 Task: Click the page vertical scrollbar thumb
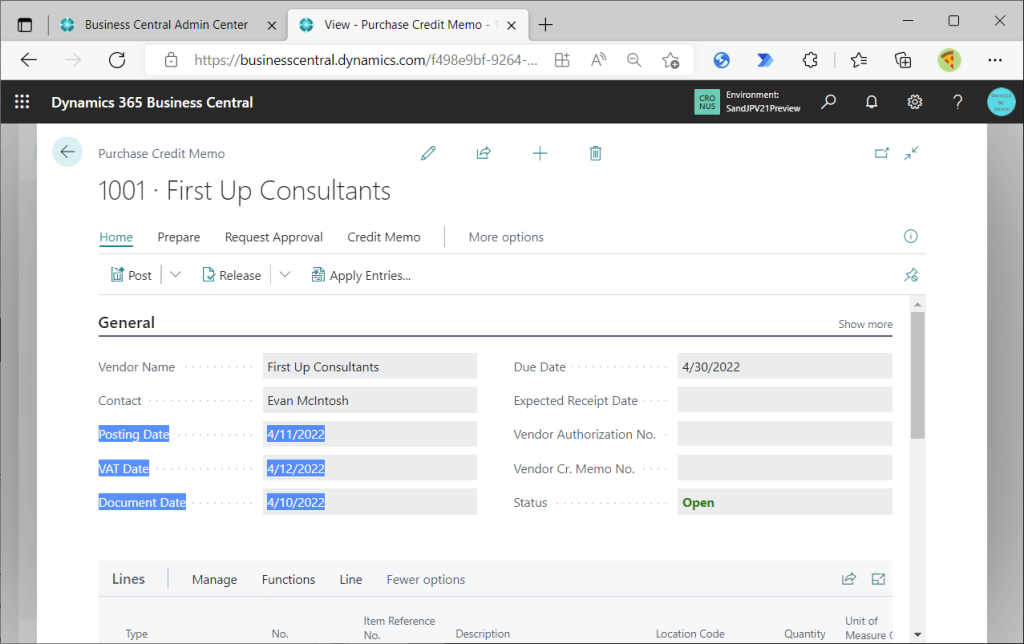point(918,376)
